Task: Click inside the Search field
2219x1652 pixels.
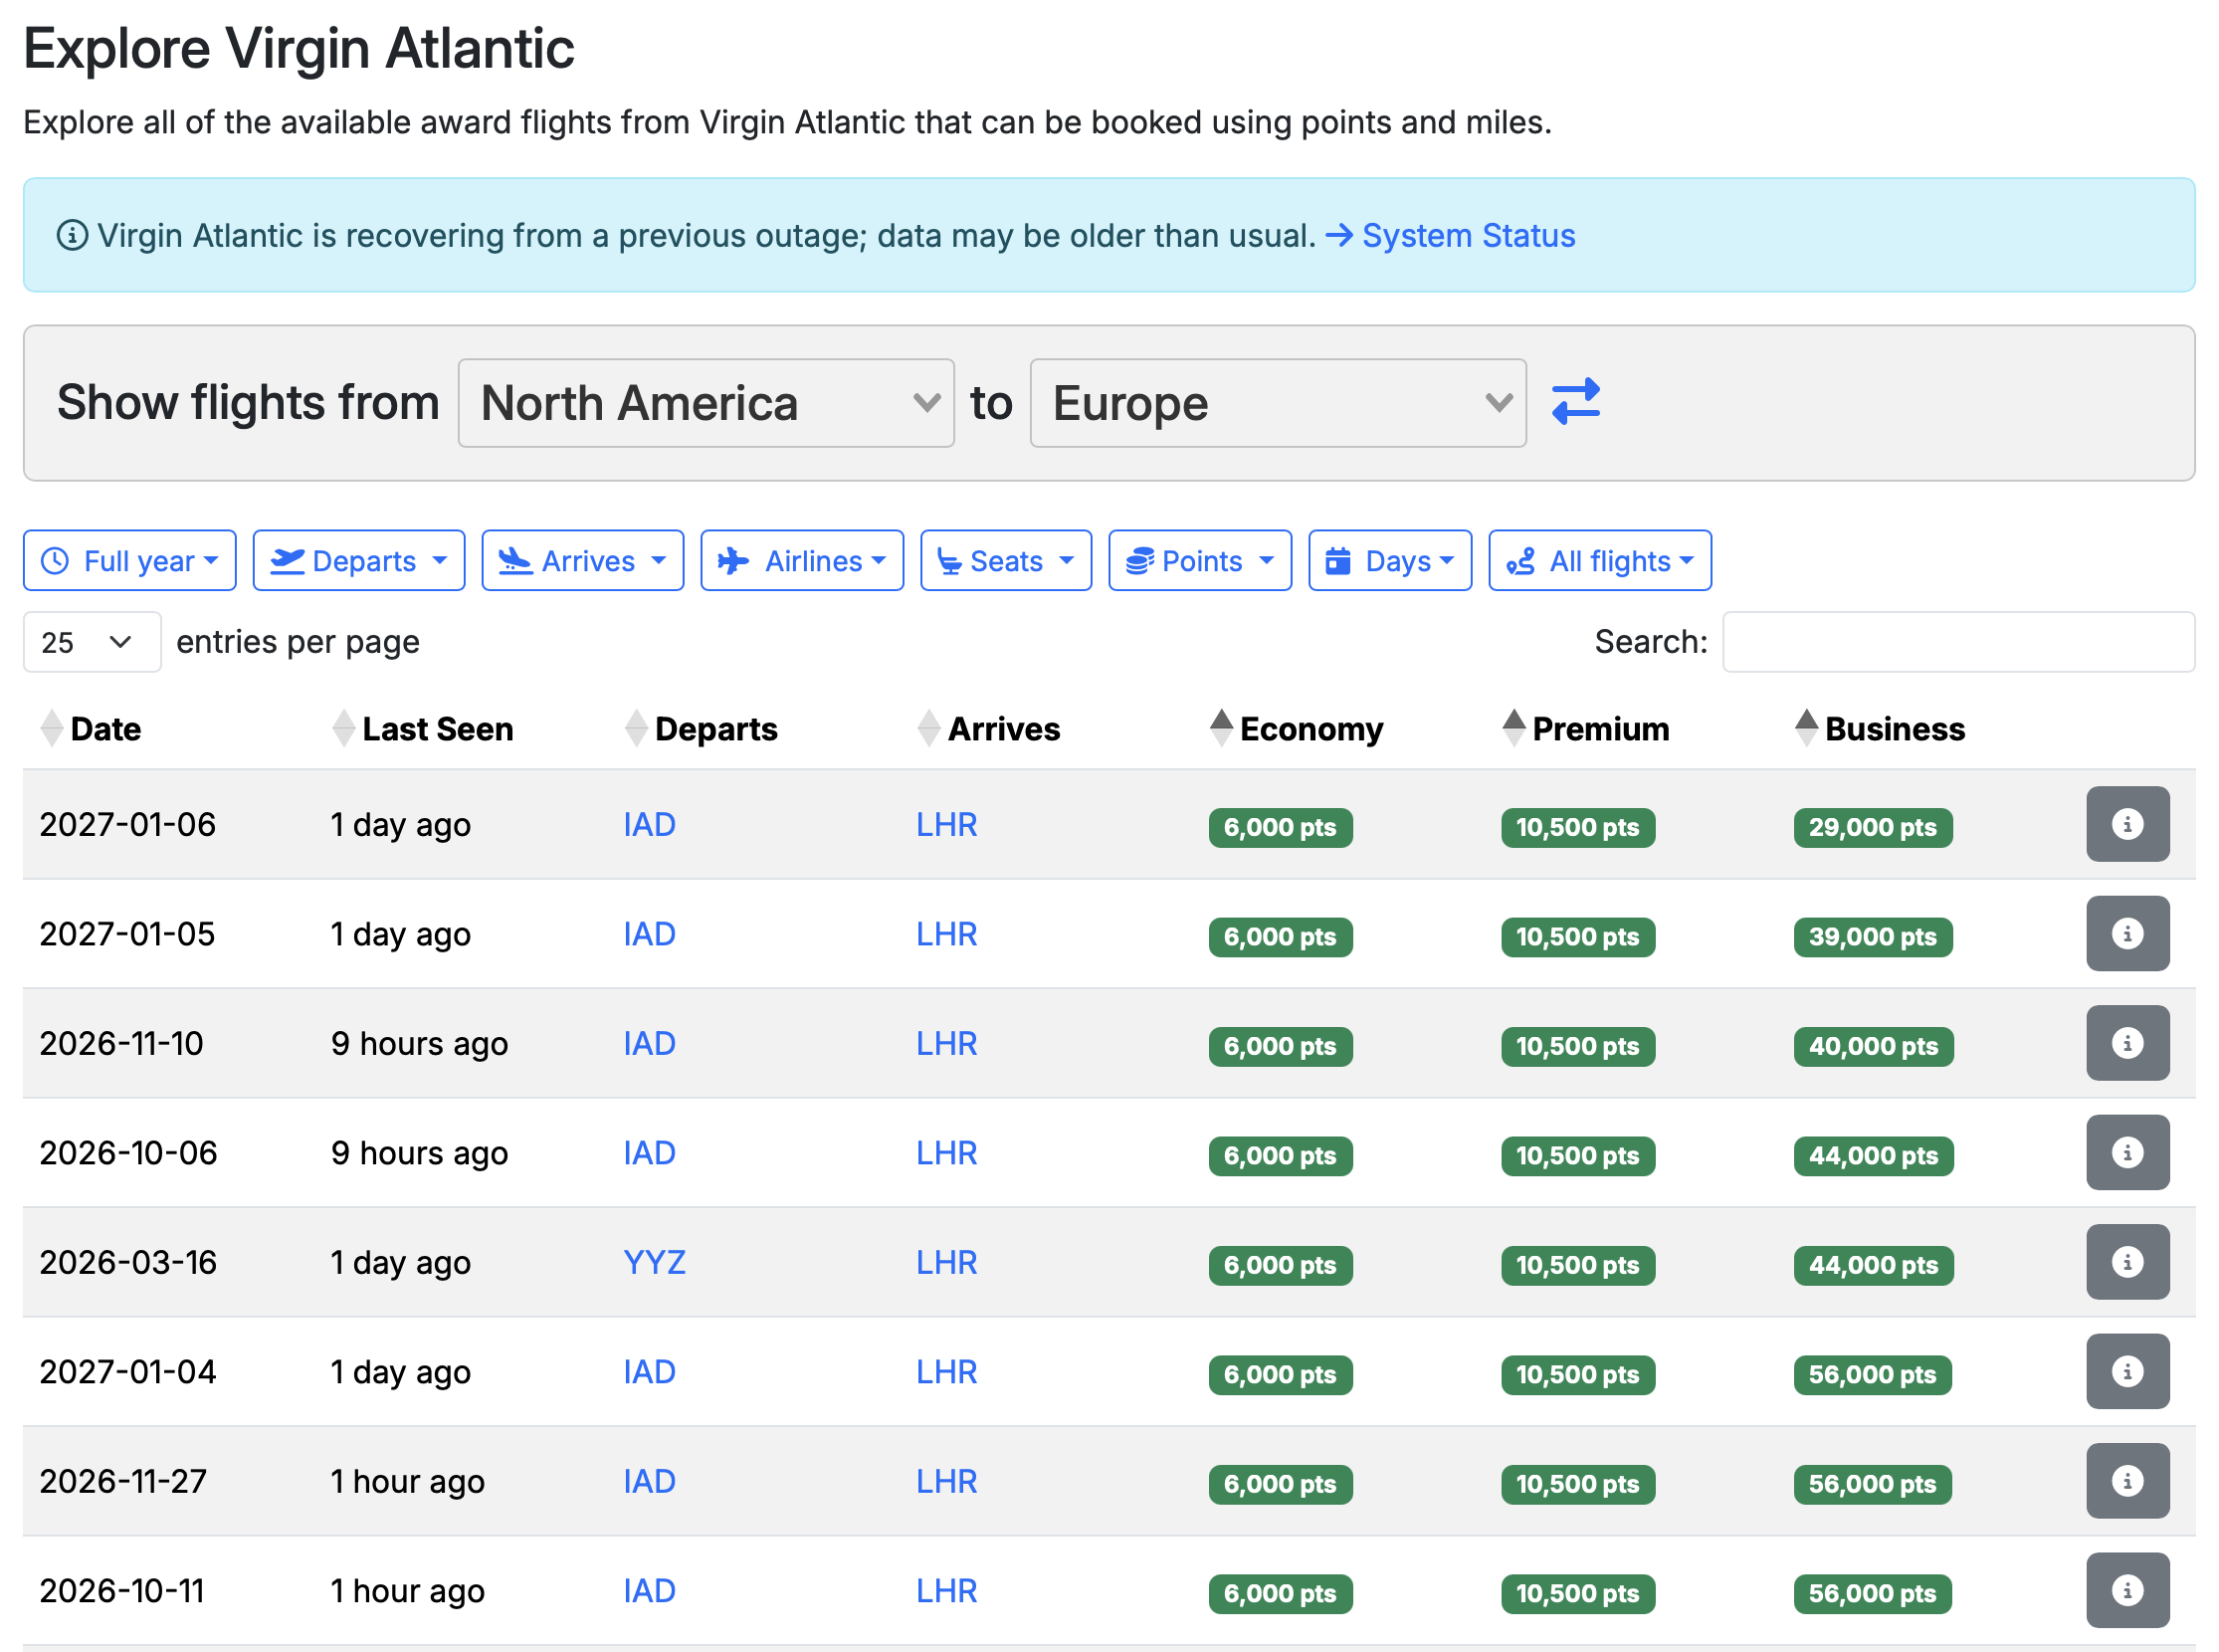Action: (1956, 641)
